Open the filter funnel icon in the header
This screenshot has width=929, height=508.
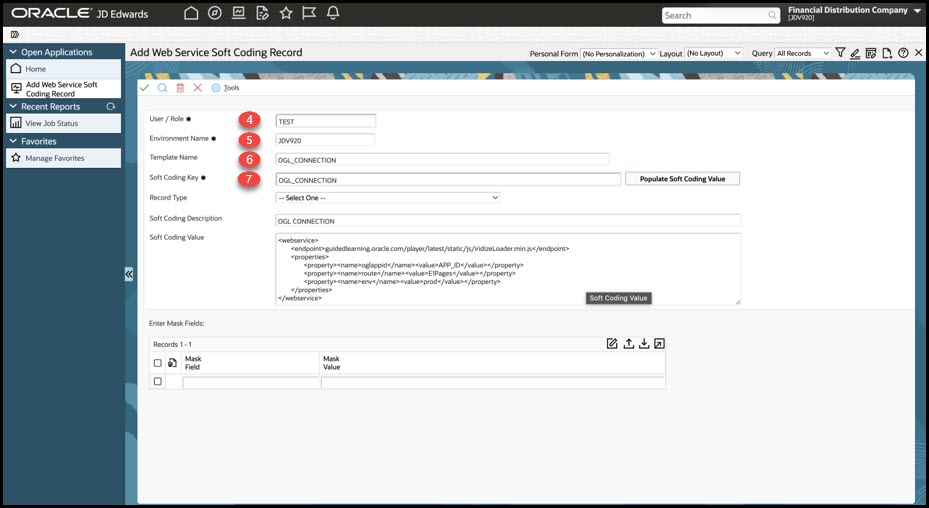tap(840, 53)
